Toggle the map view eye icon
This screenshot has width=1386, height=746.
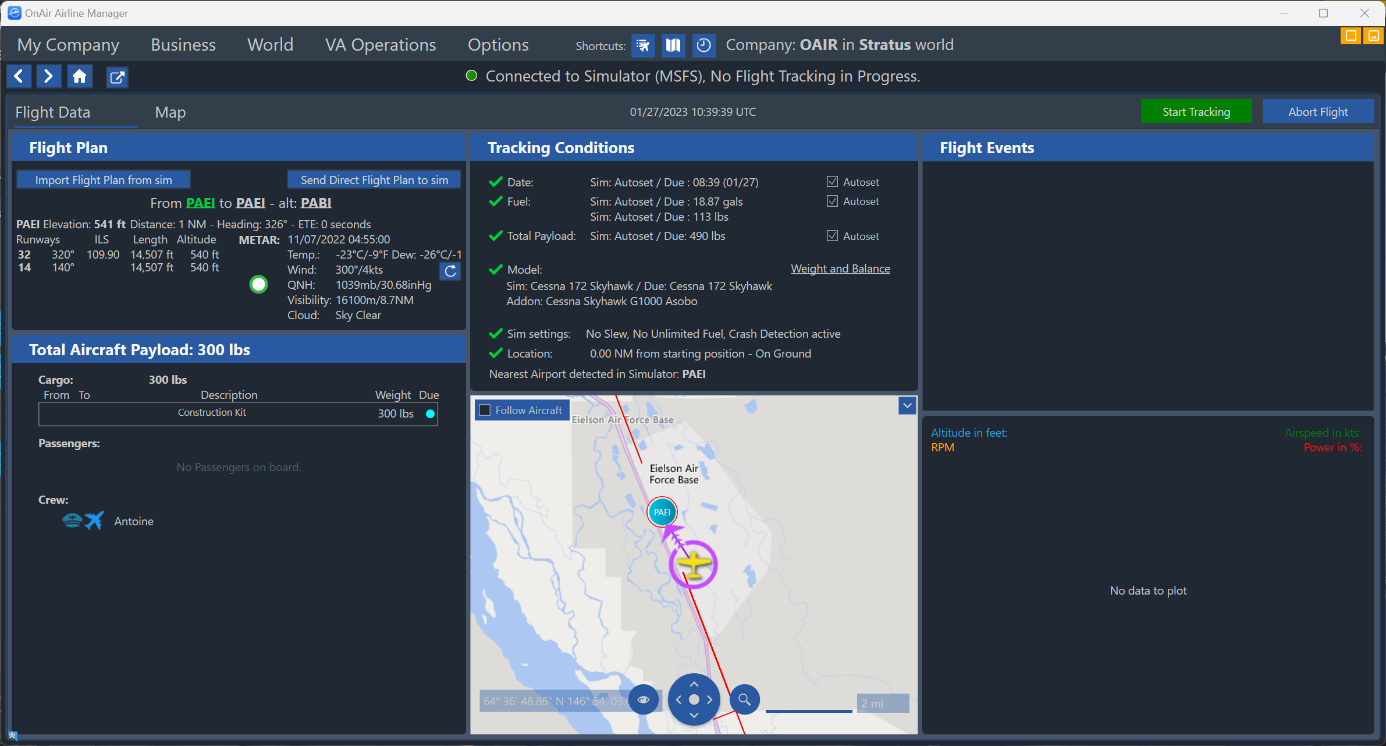643,700
